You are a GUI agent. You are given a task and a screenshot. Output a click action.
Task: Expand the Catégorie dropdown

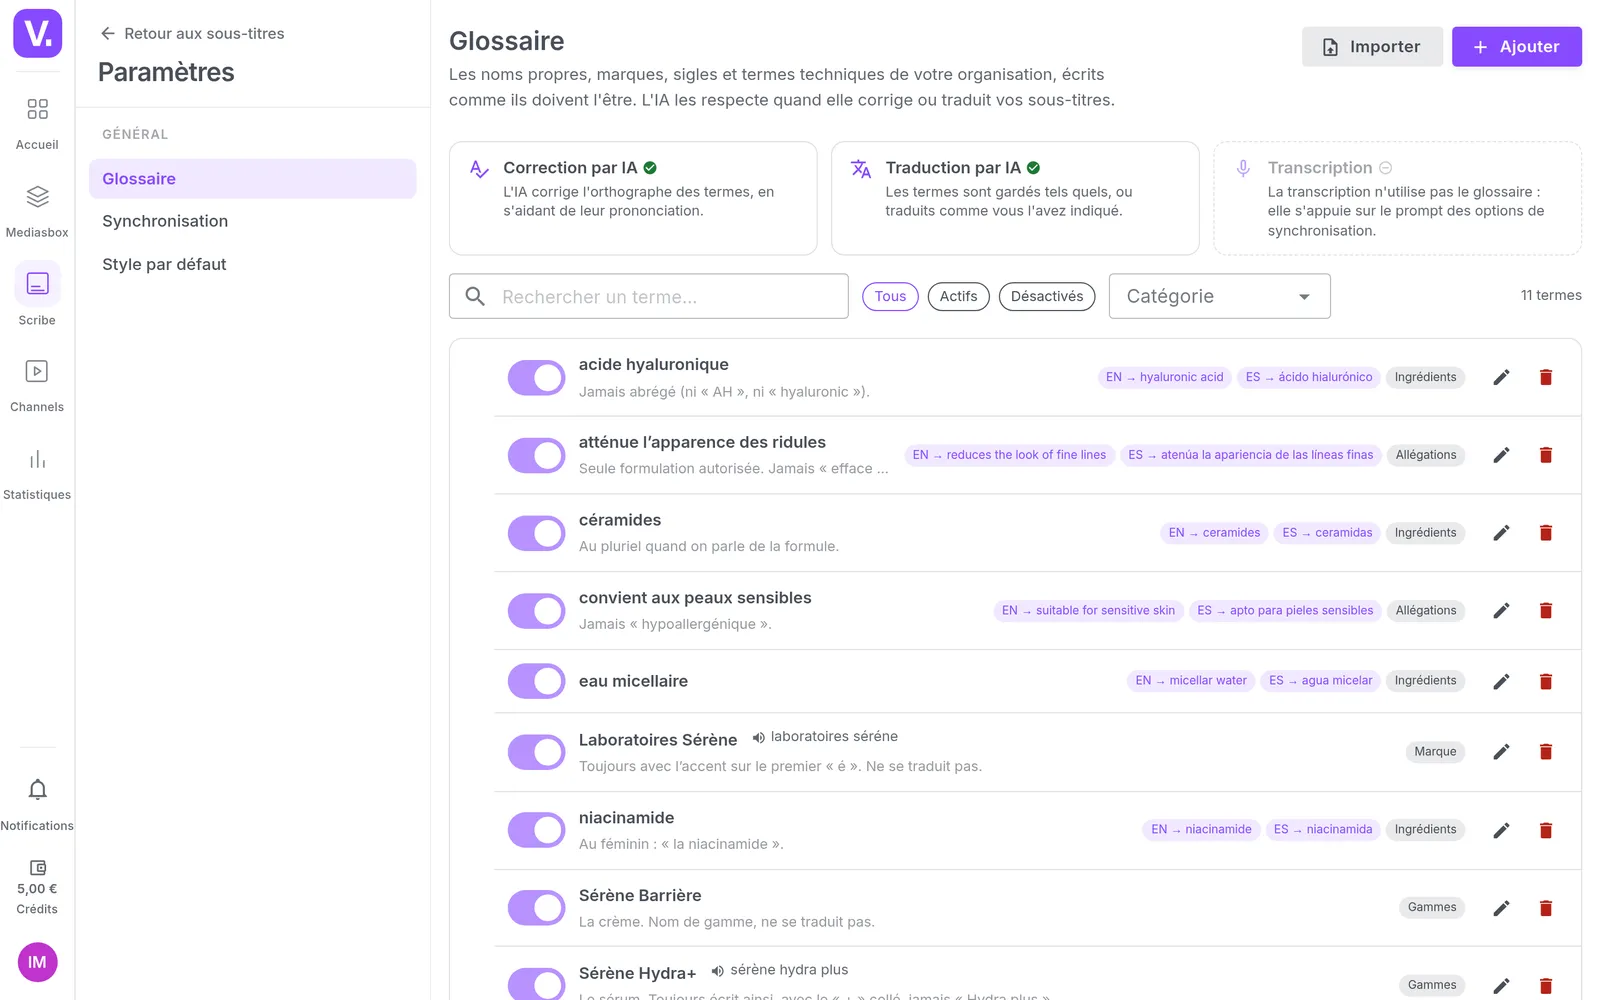pyautogui.click(x=1219, y=296)
